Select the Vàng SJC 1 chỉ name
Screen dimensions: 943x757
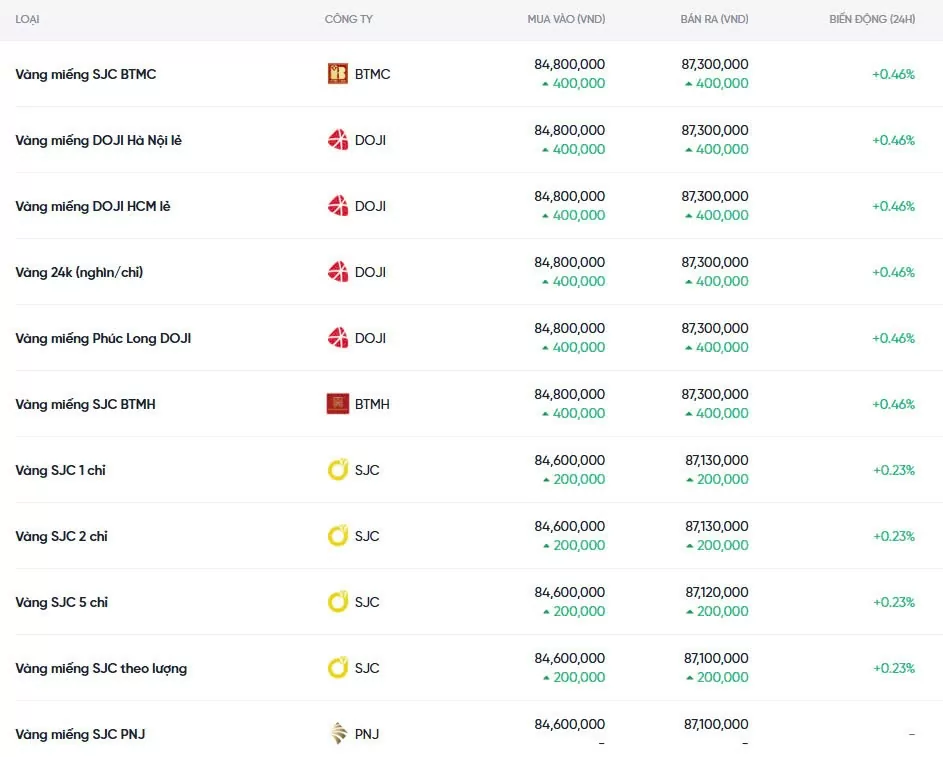coord(60,471)
